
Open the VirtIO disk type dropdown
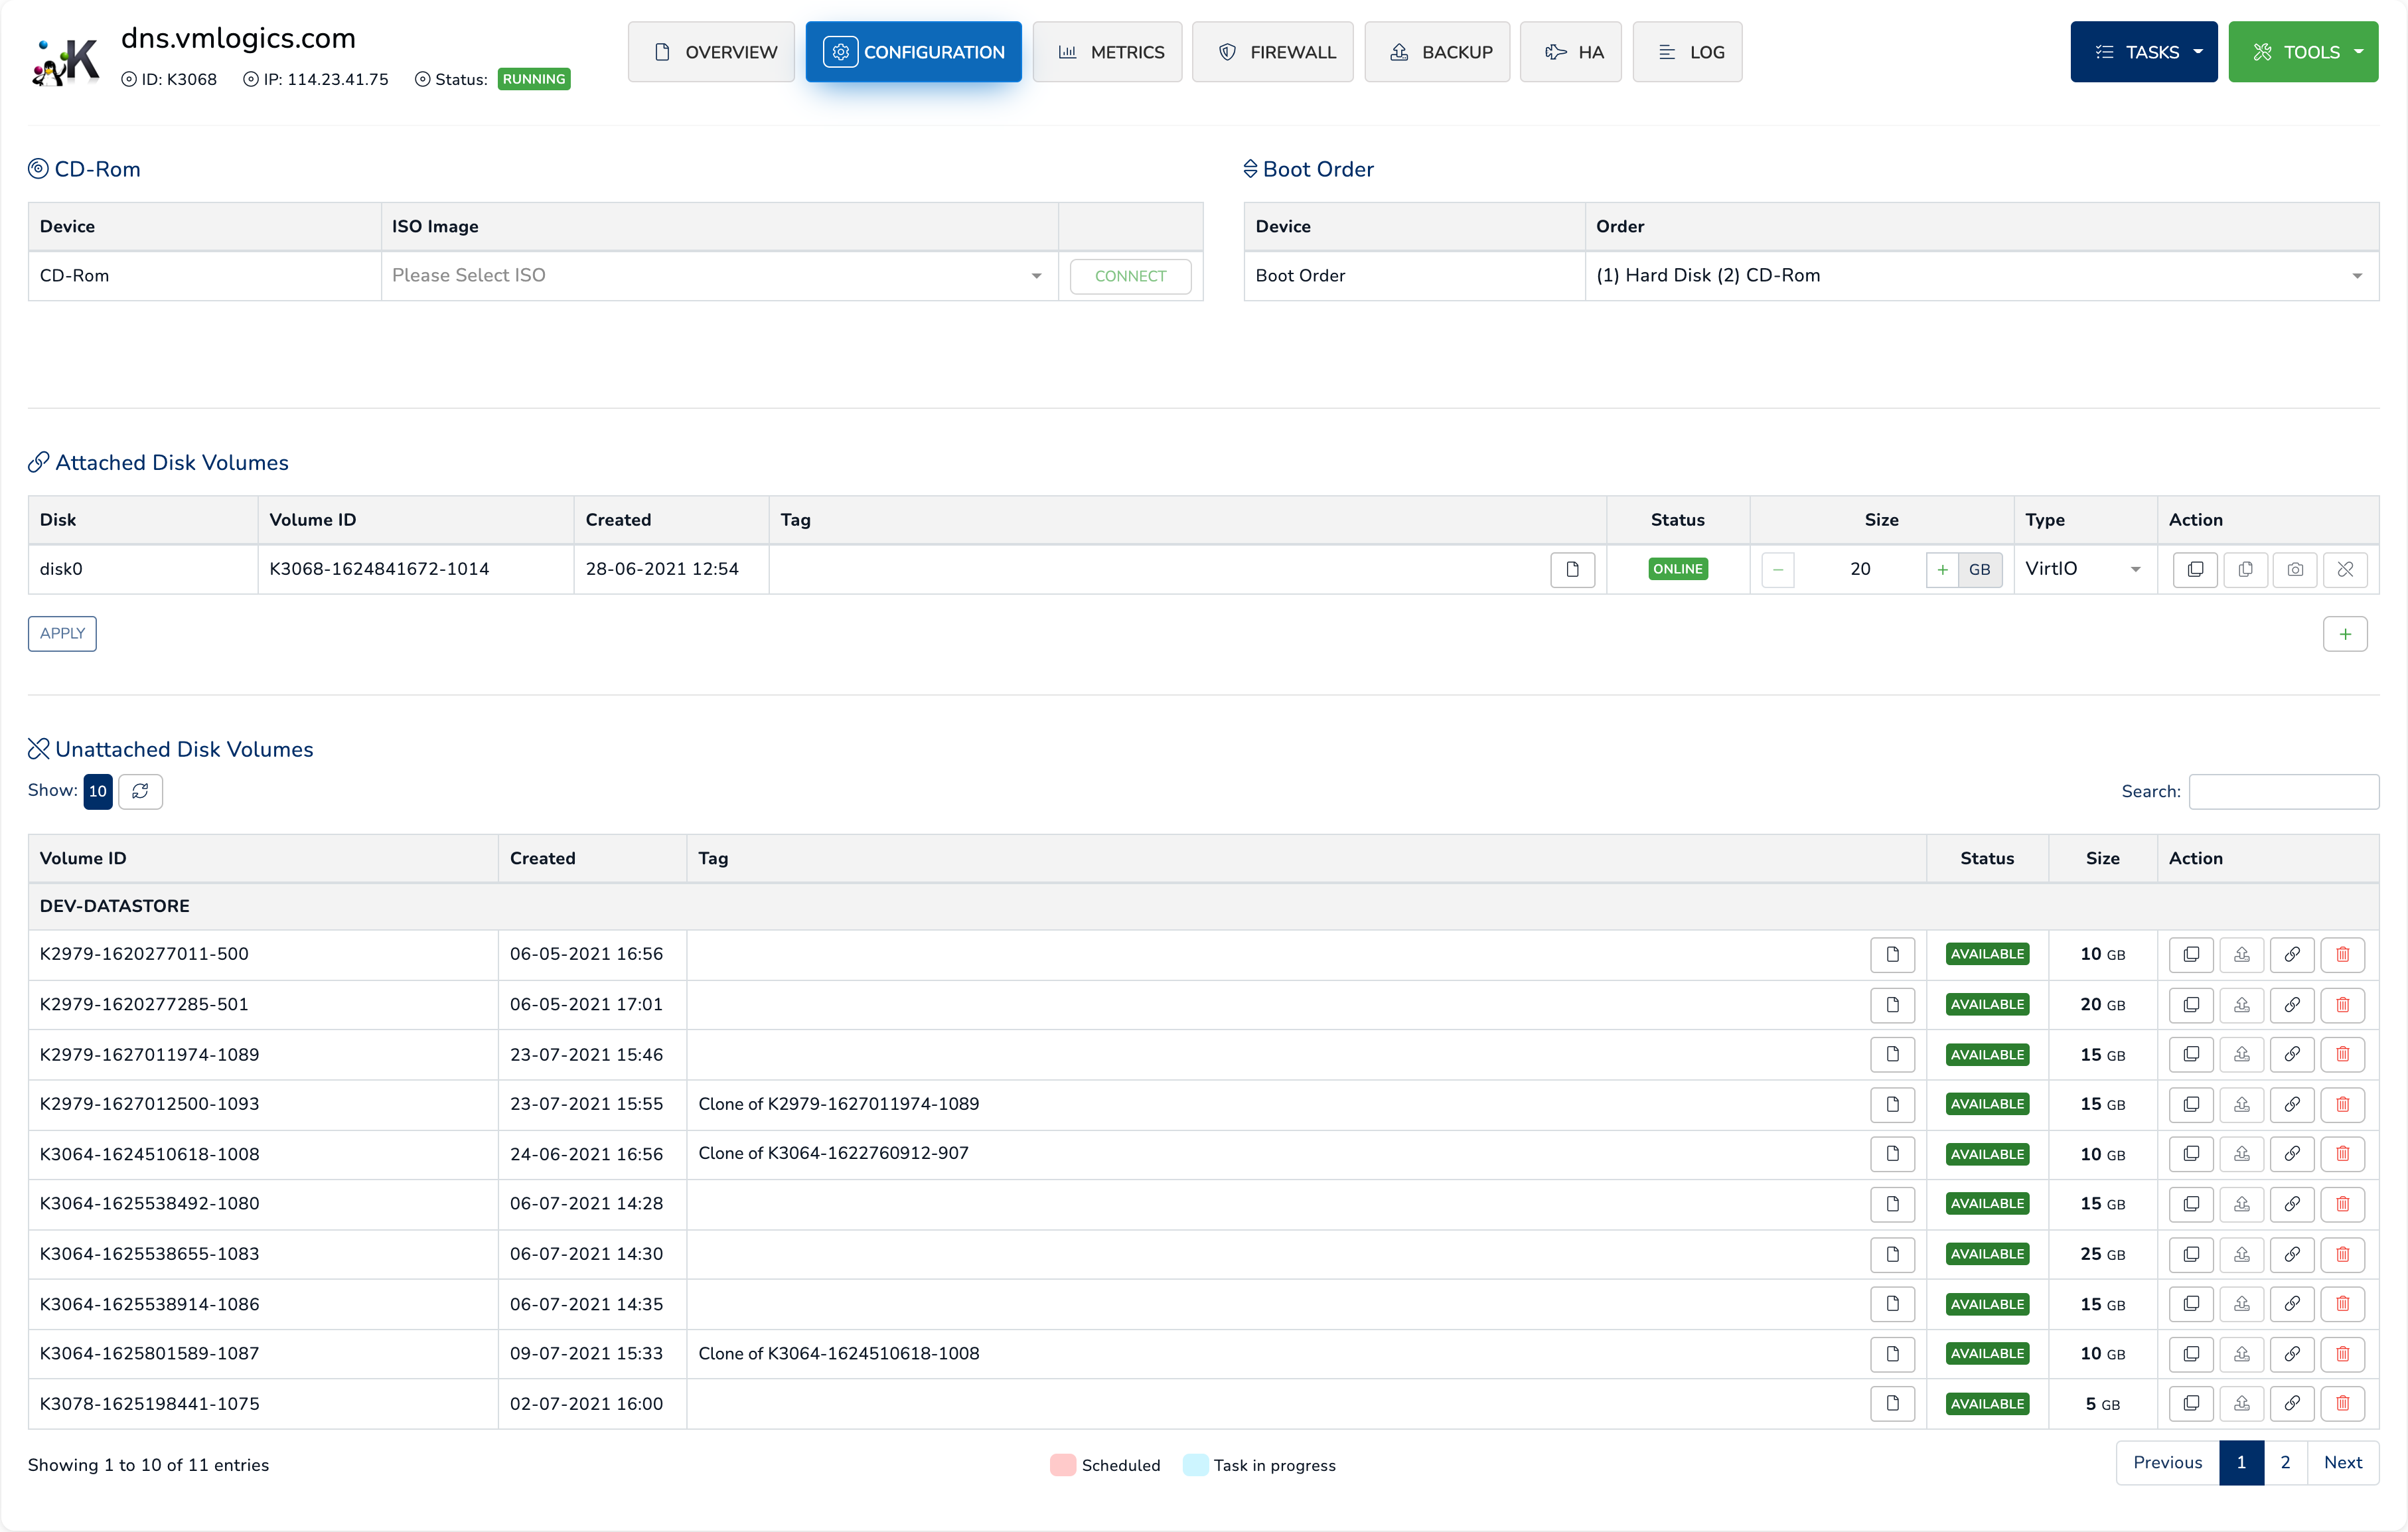(x=2084, y=569)
